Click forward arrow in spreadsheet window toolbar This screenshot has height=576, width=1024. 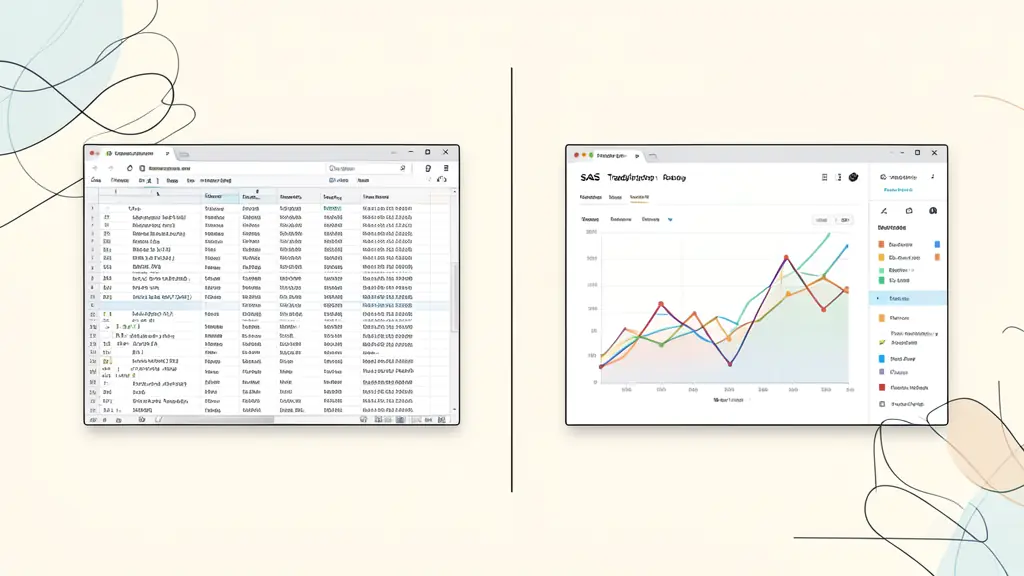(110, 168)
